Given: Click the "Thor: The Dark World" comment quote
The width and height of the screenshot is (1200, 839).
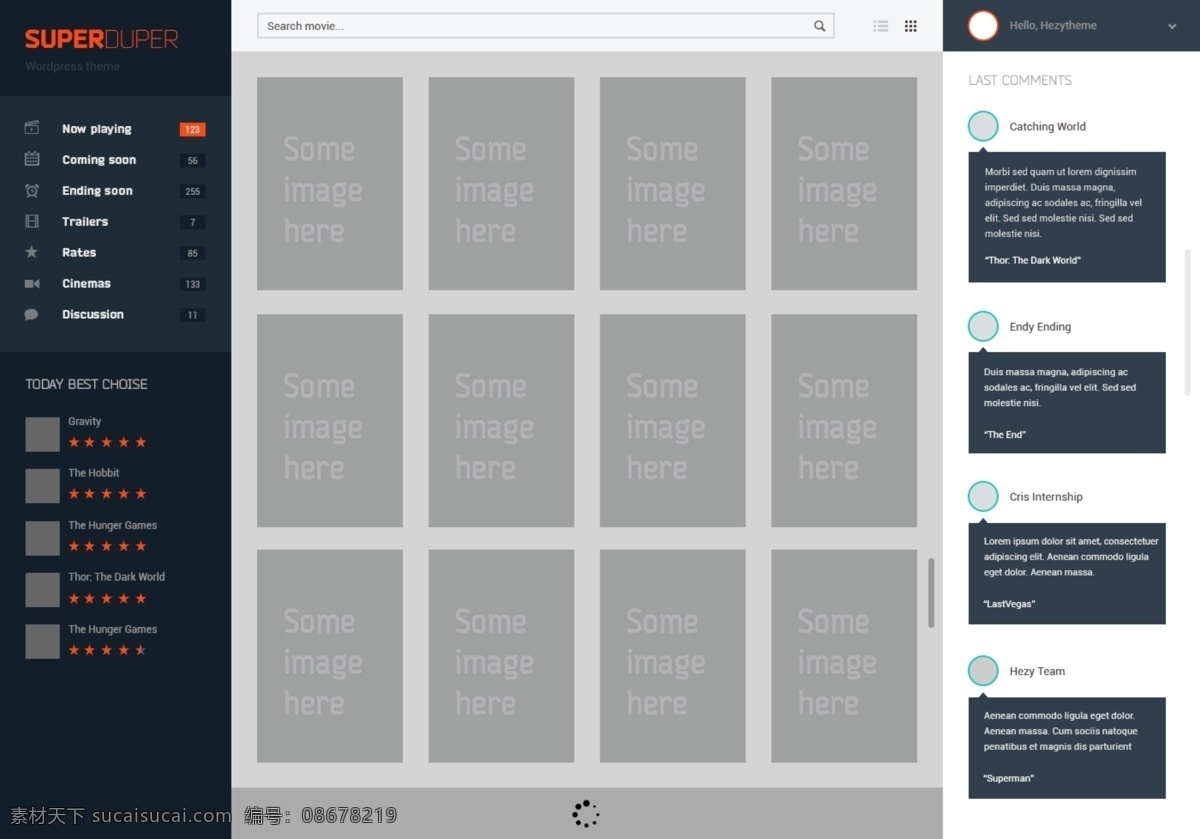Looking at the screenshot, I should coord(1033,260).
